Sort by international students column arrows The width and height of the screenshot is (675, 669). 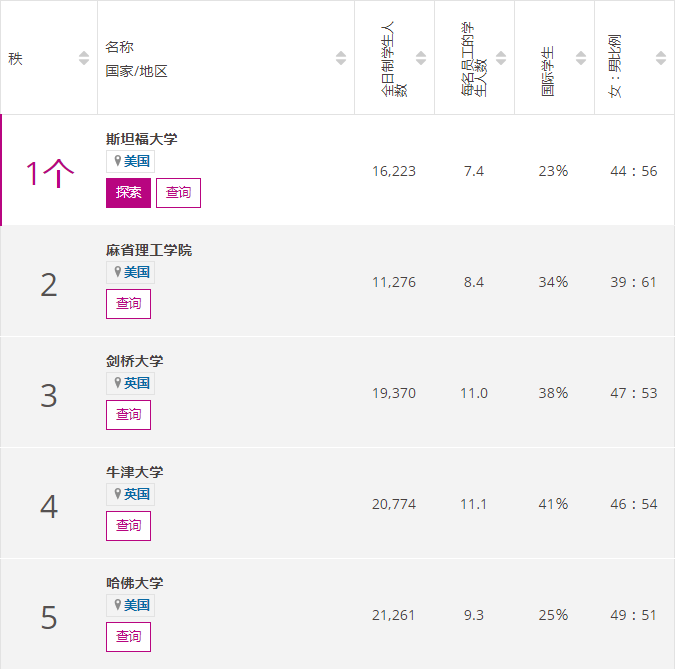coord(581,59)
